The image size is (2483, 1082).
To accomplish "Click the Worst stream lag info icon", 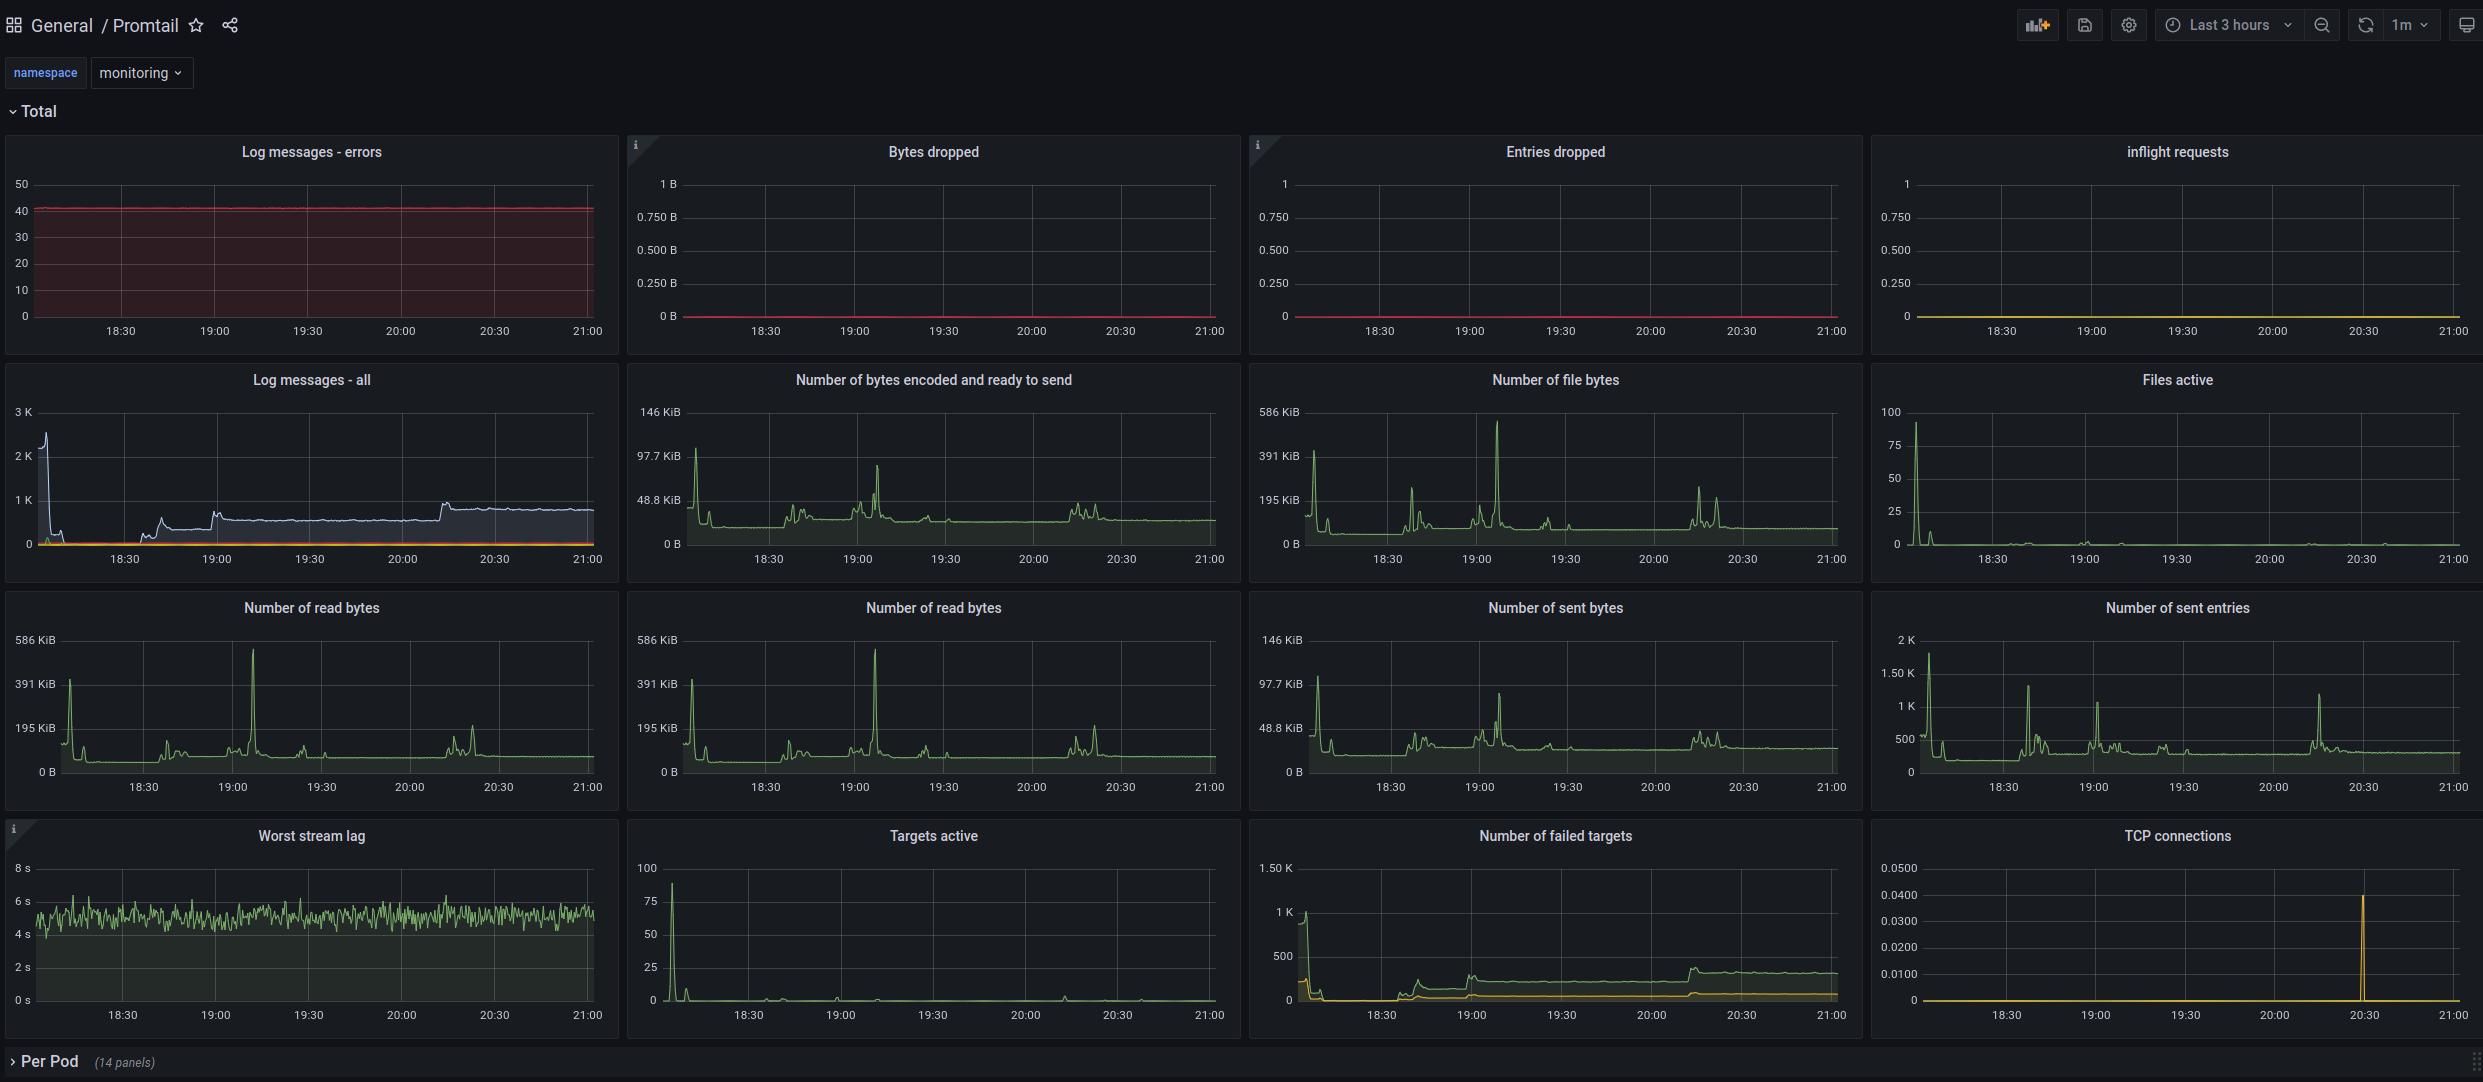I will (13, 829).
